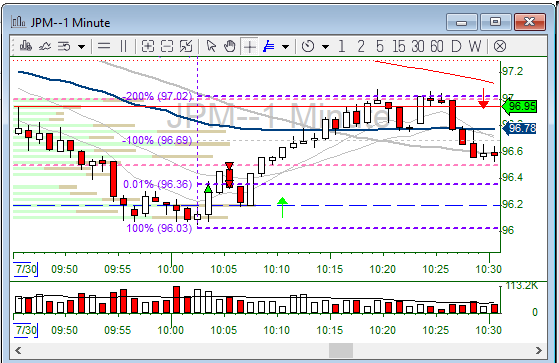Viewport: 559px width, 363px height.
Task: Select the arrow pointer tool
Action: click(211, 46)
